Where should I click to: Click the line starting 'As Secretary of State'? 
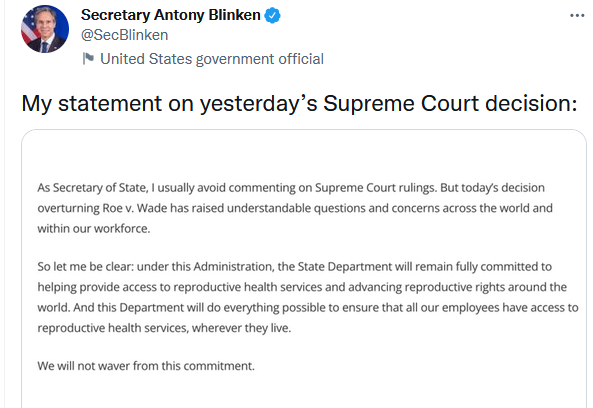click(291, 188)
